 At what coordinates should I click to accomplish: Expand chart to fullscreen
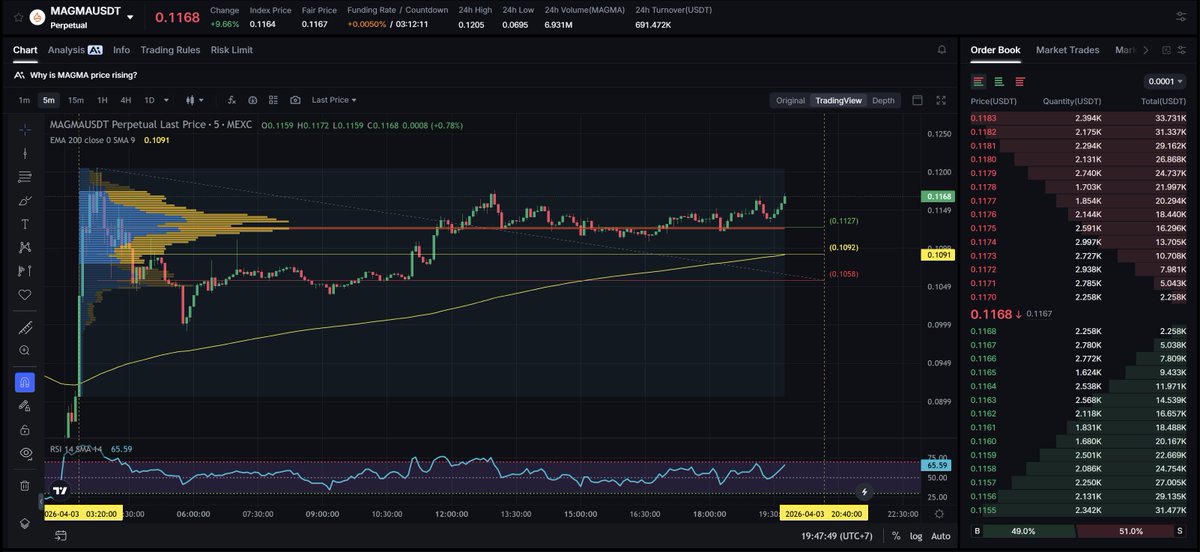tap(941, 100)
